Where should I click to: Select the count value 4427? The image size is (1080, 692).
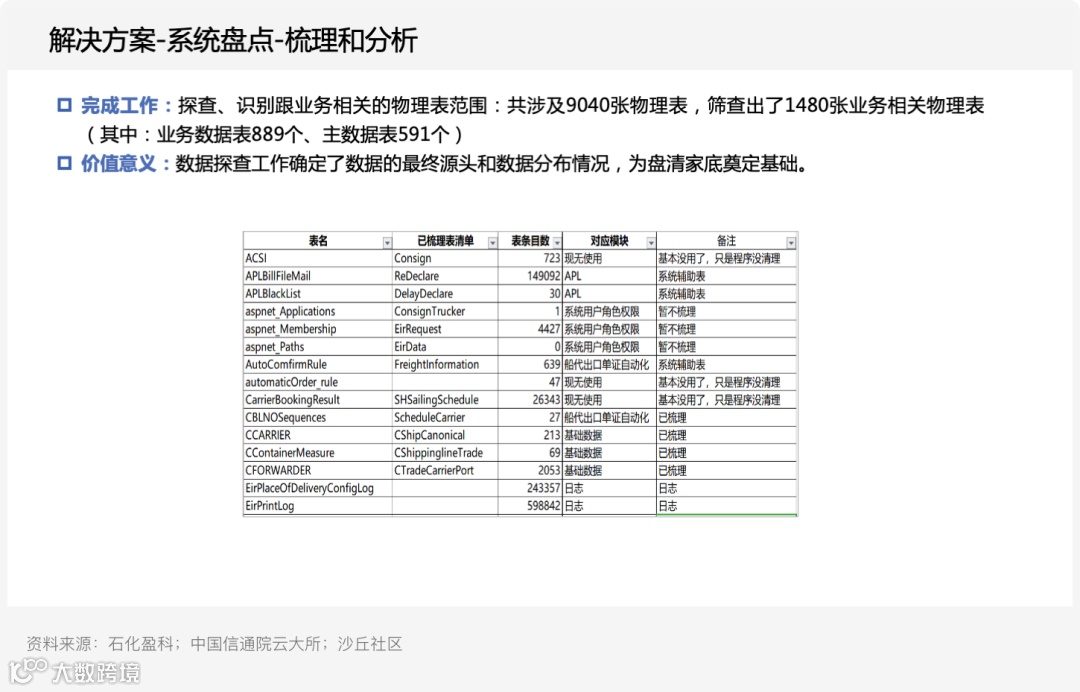(530, 329)
